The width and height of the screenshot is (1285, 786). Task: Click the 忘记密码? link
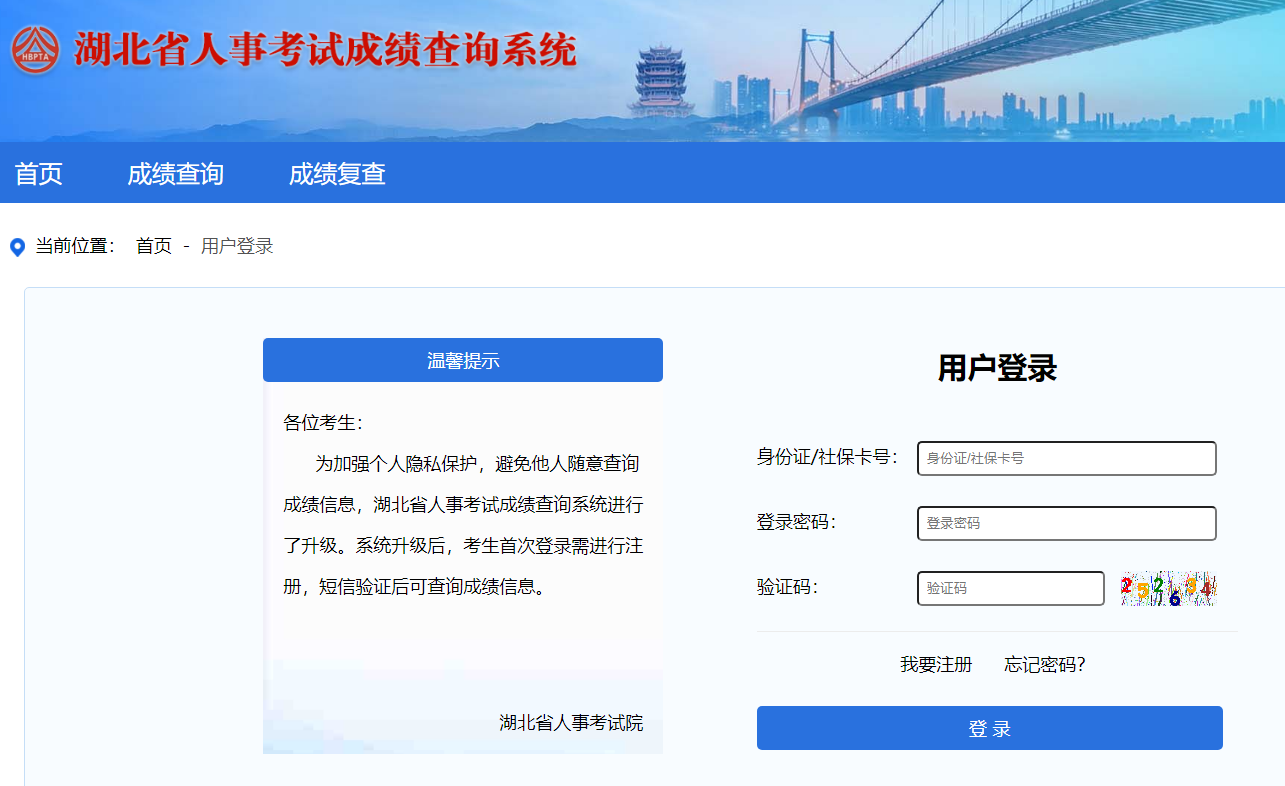click(1044, 665)
